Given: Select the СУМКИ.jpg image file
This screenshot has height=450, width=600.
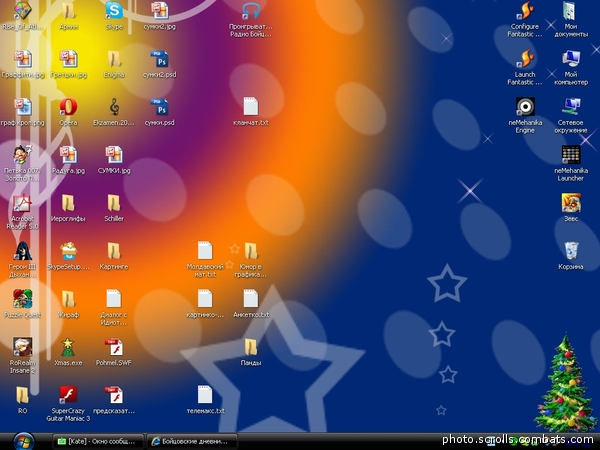Looking at the screenshot, I should coord(114,155).
